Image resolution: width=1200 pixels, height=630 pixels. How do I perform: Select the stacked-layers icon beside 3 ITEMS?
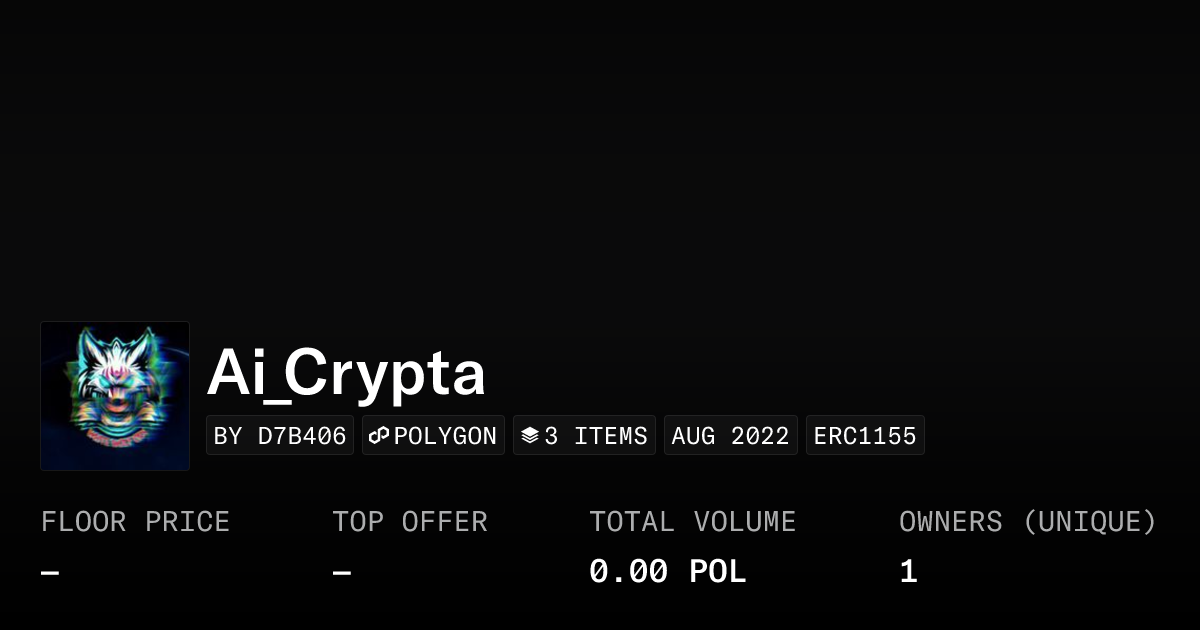pos(530,435)
